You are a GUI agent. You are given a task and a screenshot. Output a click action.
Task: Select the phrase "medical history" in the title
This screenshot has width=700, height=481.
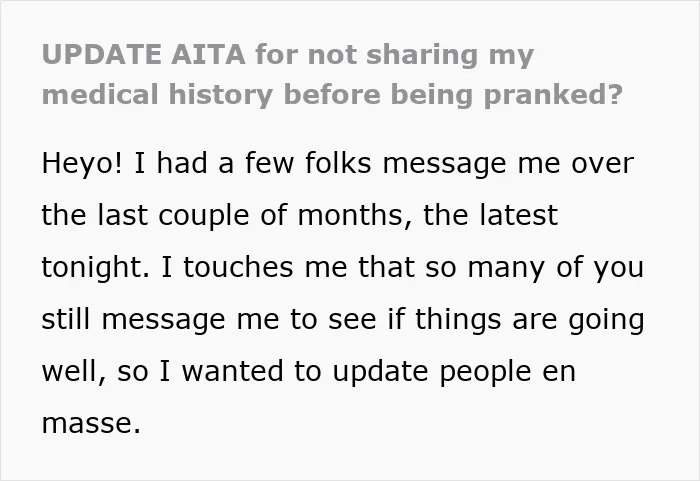[157, 96]
